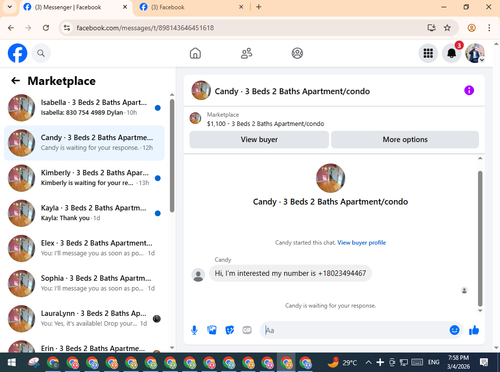Click Candy's grey avatar beside message
This screenshot has height=372, width=500.
tap(198, 275)
